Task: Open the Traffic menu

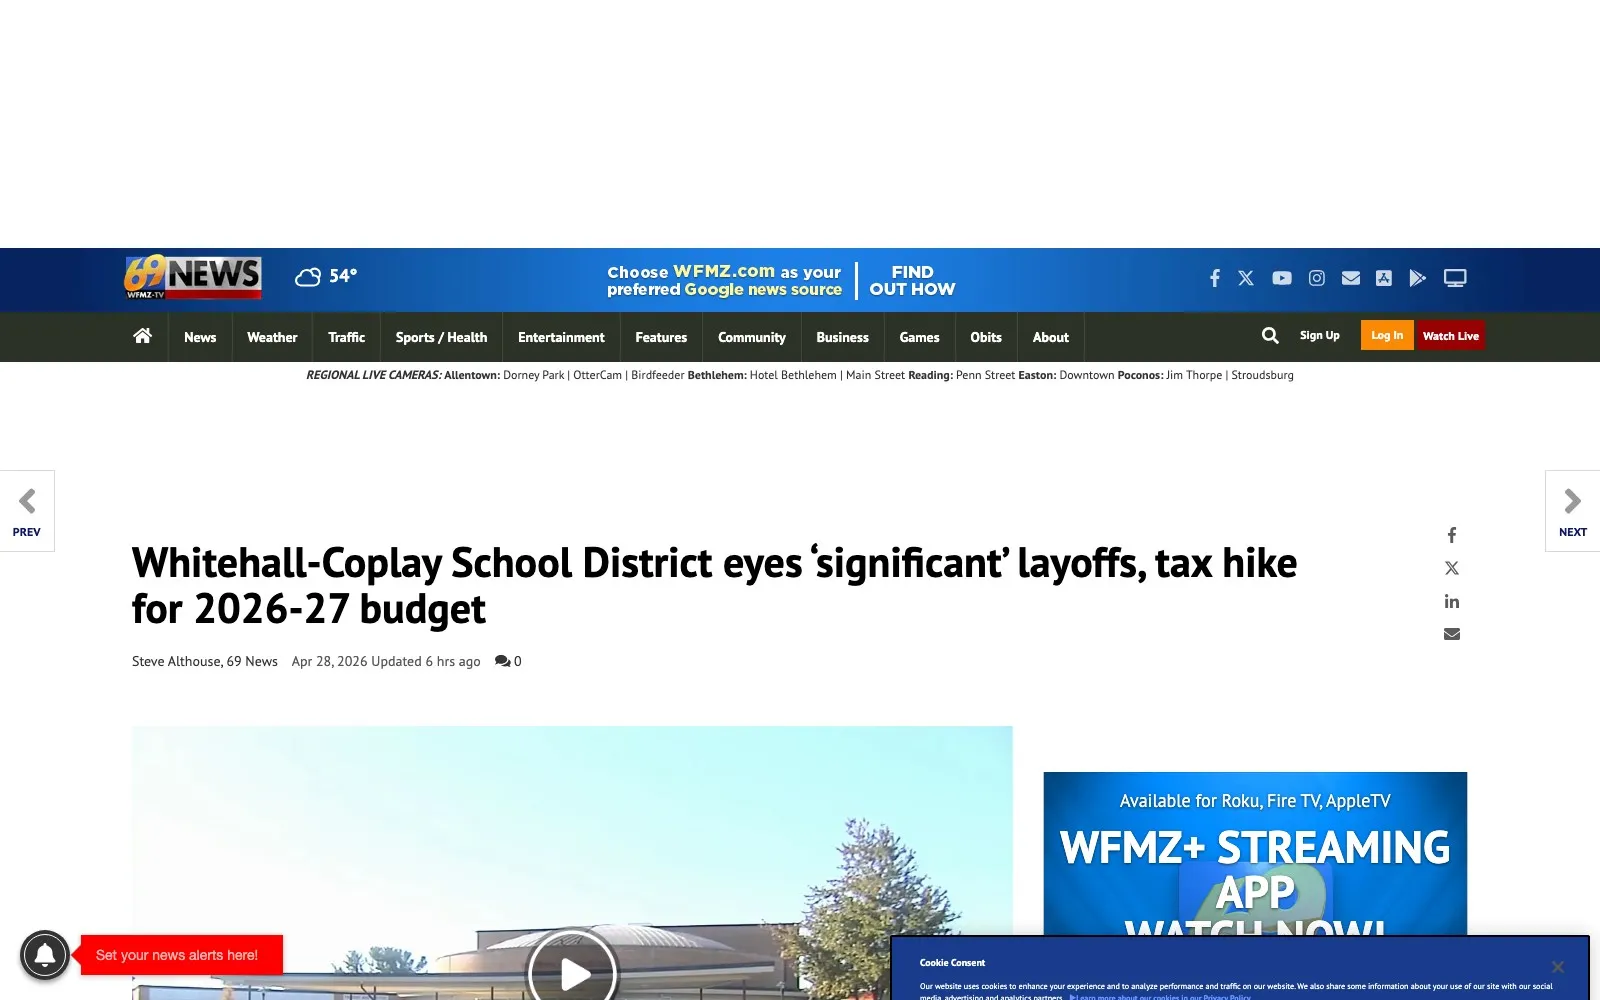Action: (x=346, y=337)
